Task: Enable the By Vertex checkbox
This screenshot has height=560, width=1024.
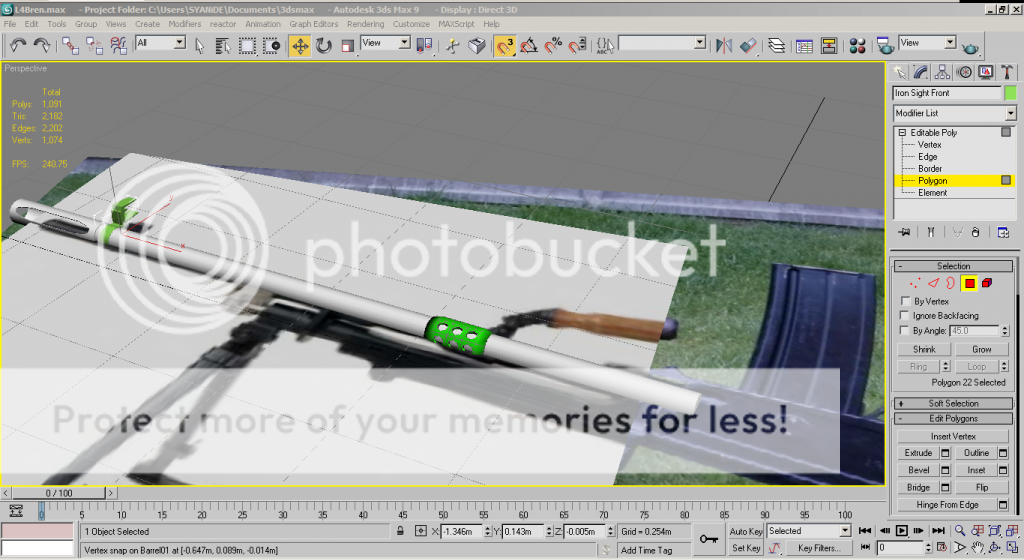Action: pos(905,301)
